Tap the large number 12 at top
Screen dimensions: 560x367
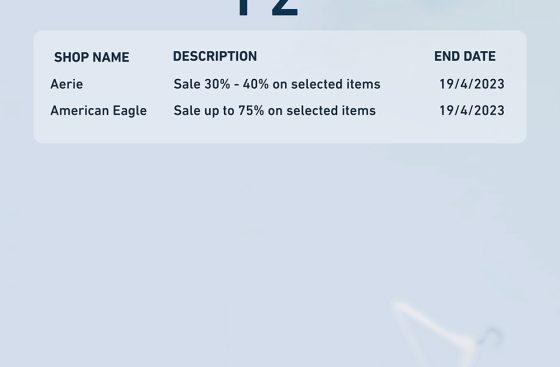pos(268,8)
